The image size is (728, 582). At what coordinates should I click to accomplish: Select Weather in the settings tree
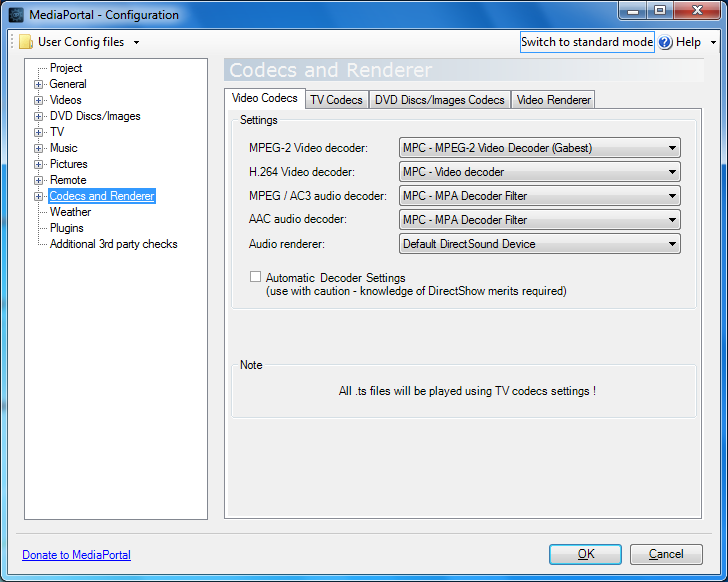70,212
